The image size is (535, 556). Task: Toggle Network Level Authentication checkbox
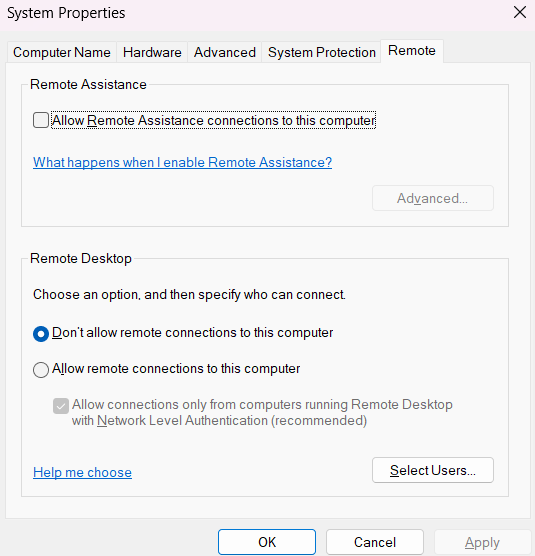(61, 406)
